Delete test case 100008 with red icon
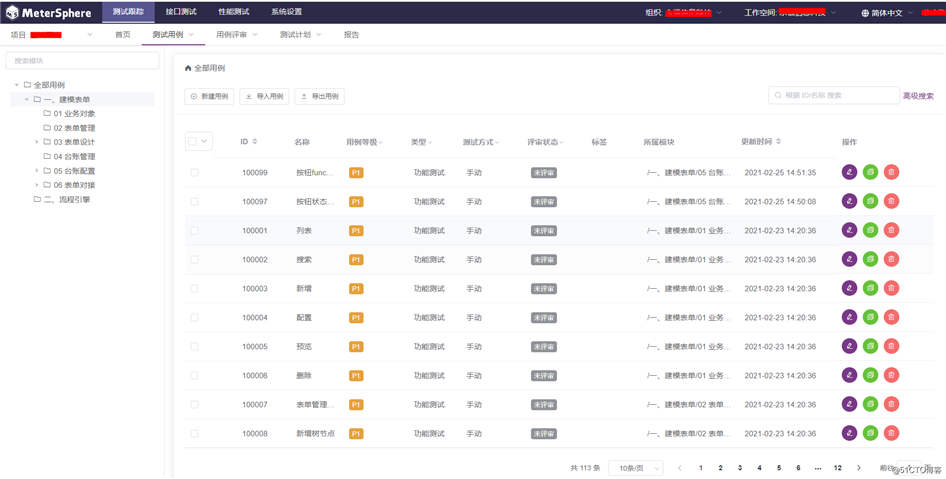Image resolution: width=946 pixels, height=479 pixels. pyautogui.click(x=891, y=433)
